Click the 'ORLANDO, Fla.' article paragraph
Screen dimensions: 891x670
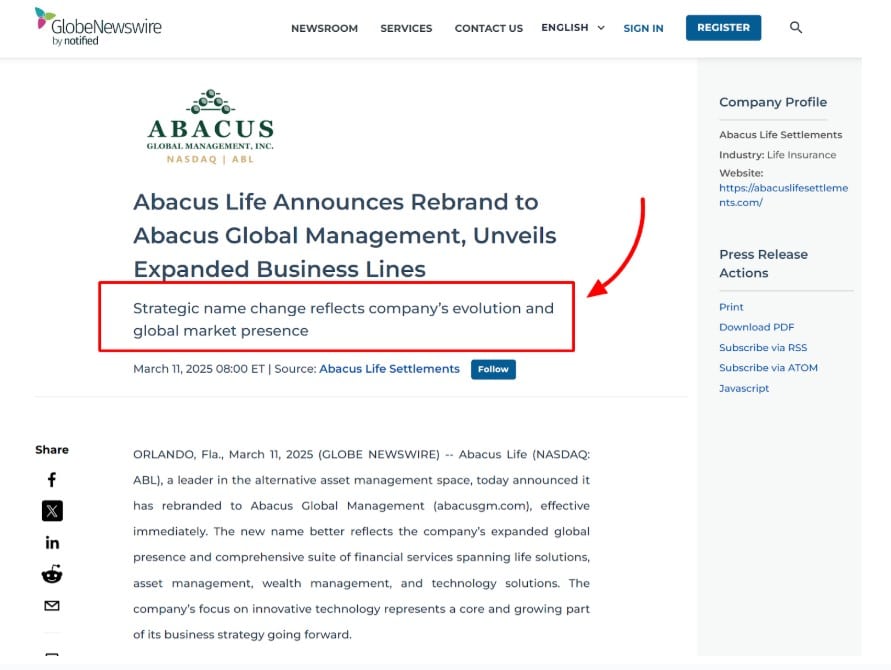click(x=361, y=544)
